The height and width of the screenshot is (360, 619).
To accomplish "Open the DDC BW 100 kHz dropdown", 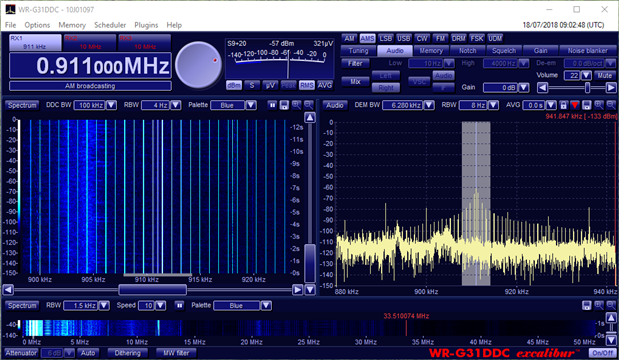I will (x=112, y=105).
